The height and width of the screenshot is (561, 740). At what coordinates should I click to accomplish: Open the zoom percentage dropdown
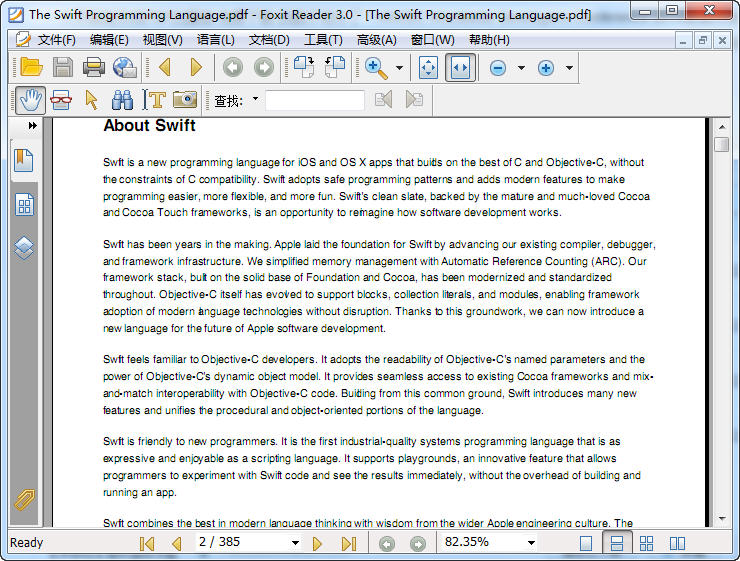[x=531, y=543]
